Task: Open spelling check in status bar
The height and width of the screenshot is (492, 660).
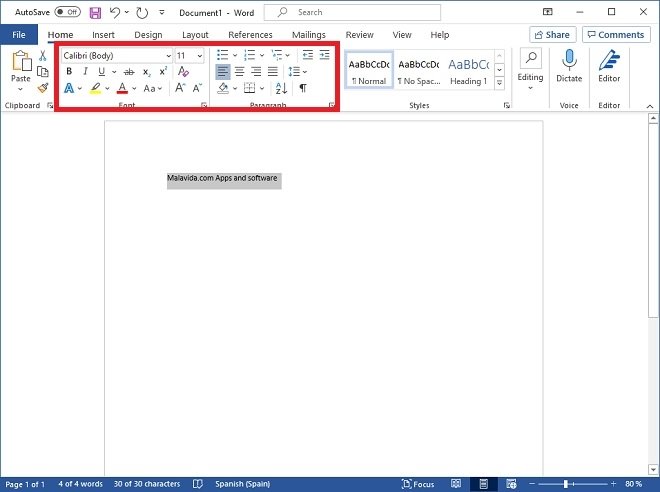Action: point(197,484)
